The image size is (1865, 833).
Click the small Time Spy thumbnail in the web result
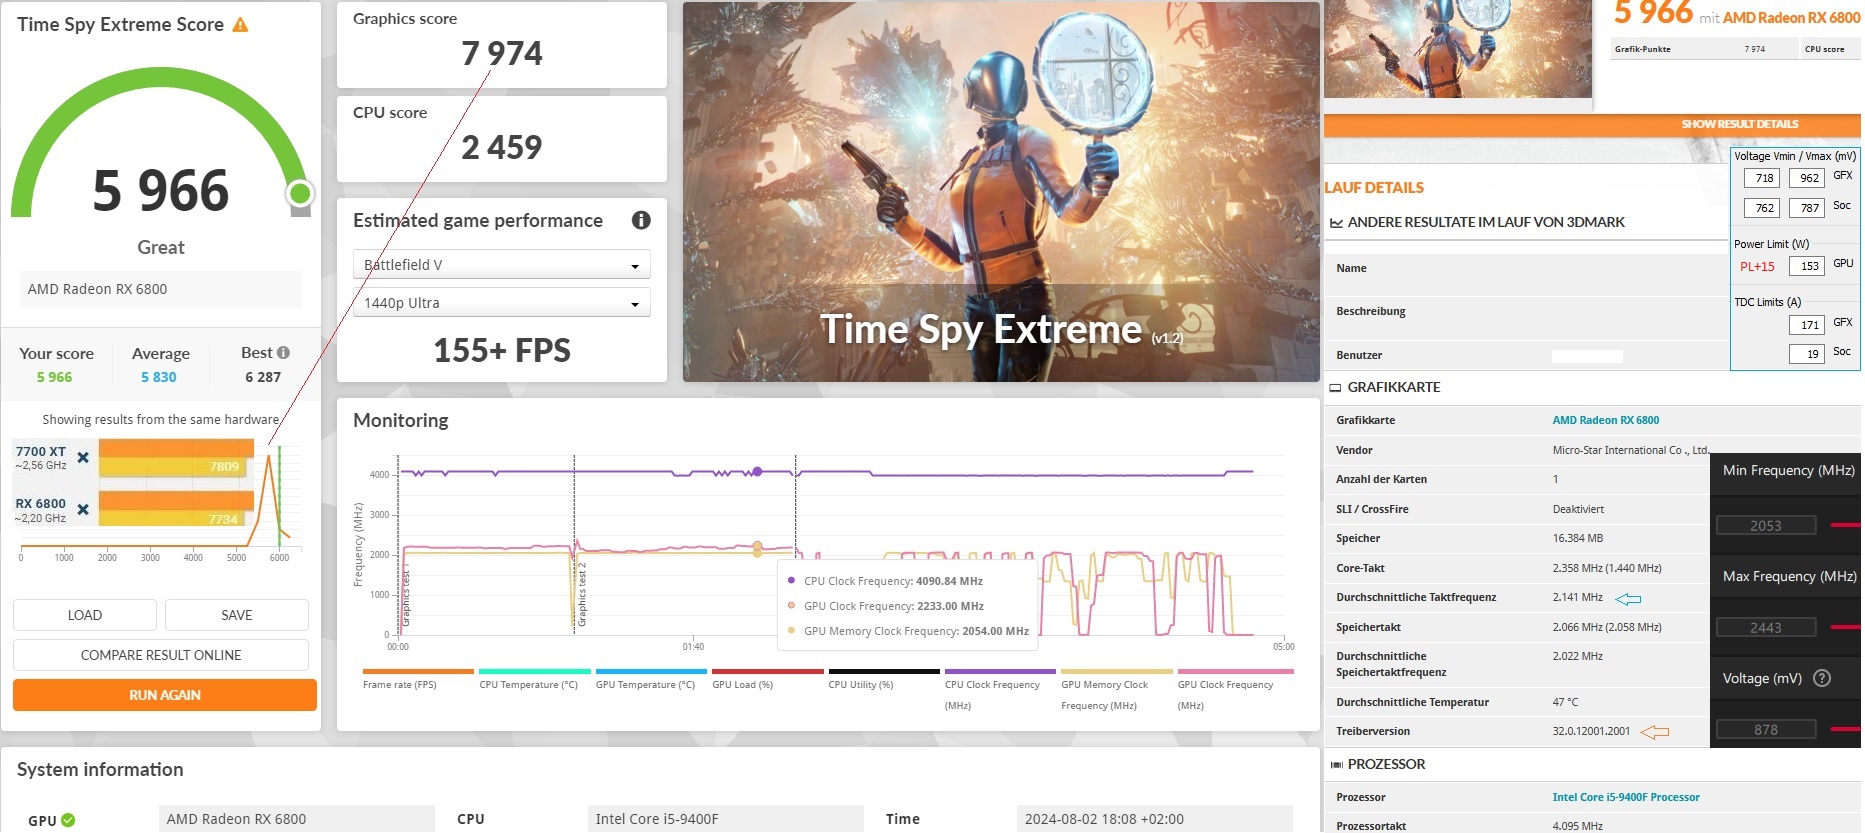tap(1458, 49)
